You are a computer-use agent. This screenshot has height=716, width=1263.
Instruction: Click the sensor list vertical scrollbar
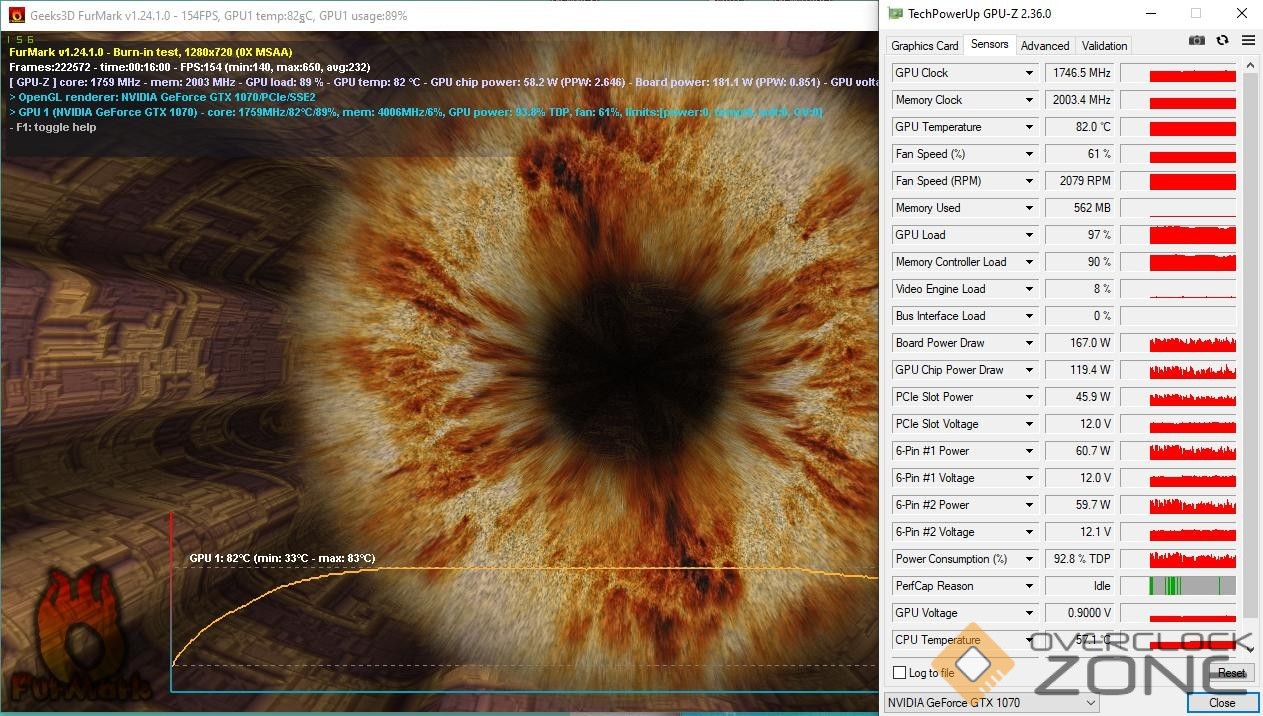[1249, 340]
